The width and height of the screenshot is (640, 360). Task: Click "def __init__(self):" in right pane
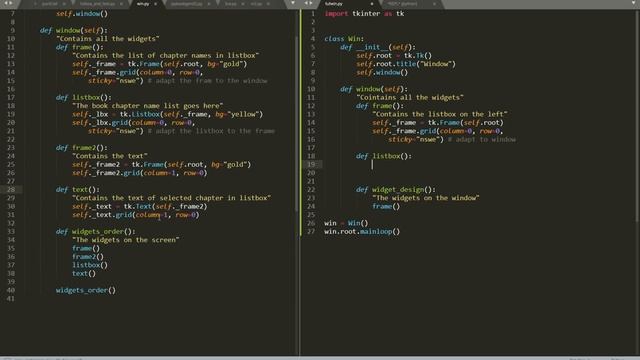378,47
